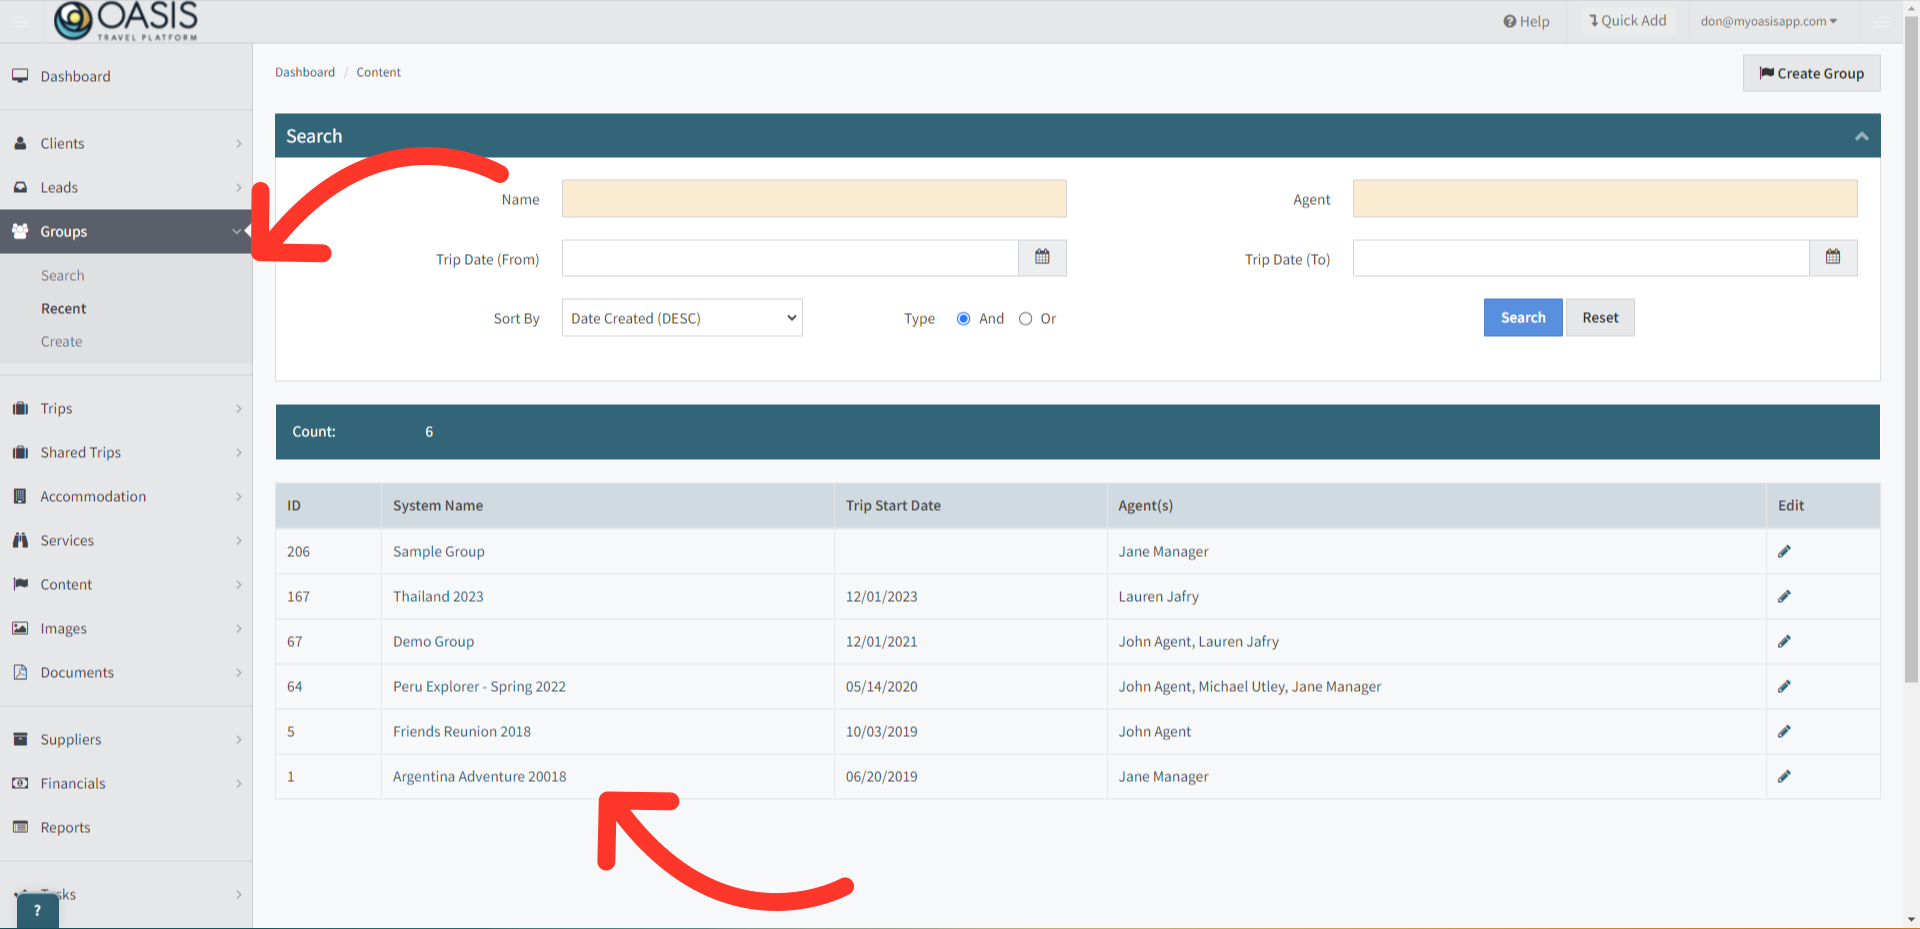Open the don@myoasisapp.com account menu
This screenshot has height=929, width=1920.
1769,20
